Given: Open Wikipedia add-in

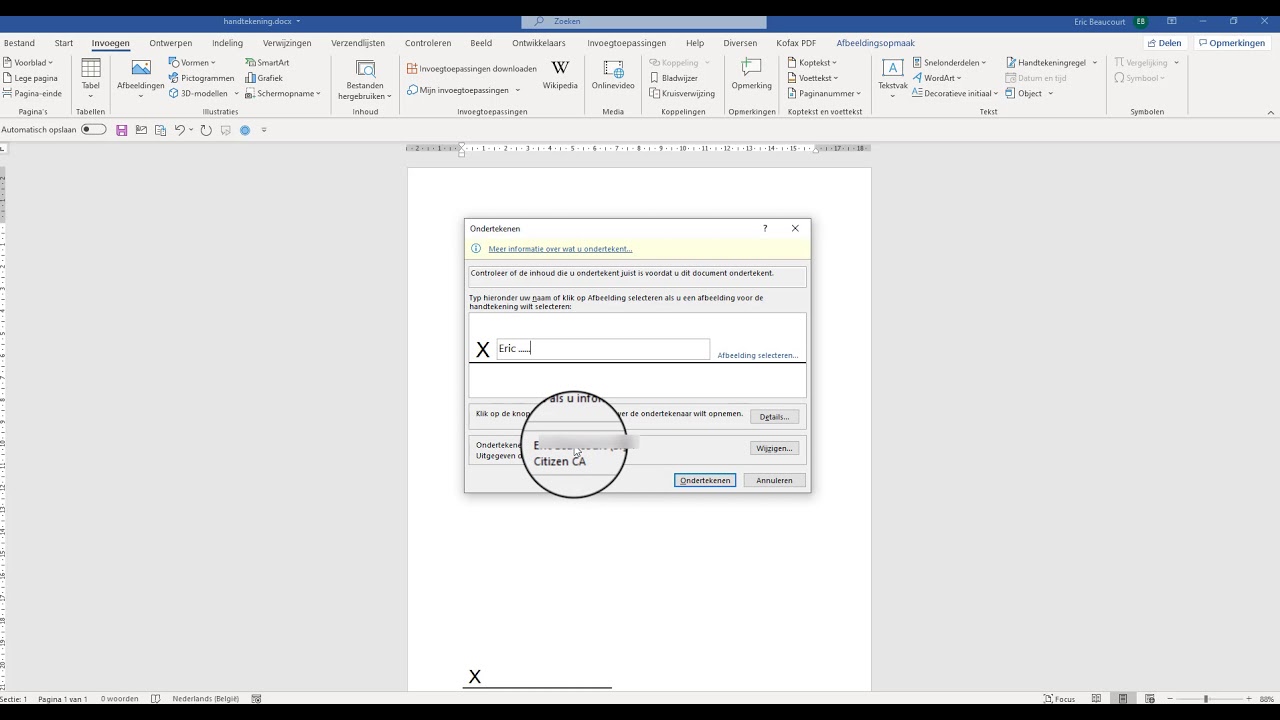Looking at the screenshot, I should [560, 75].
